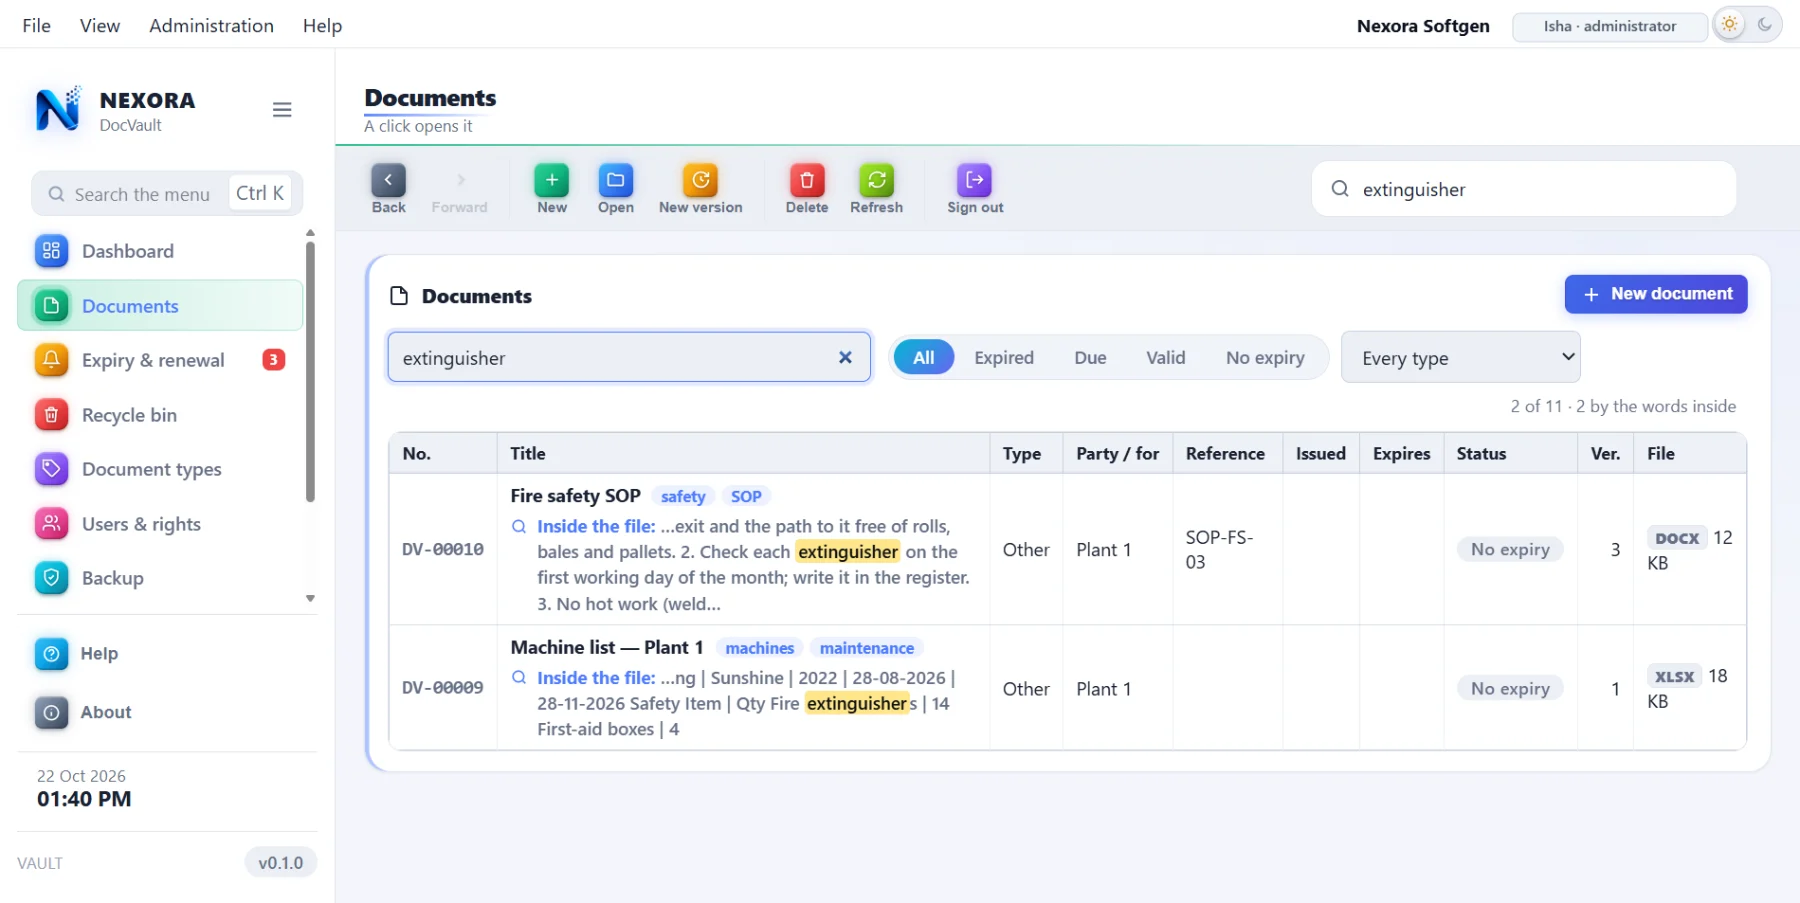Image resolution: width=1800 pixels, height=903 pixels.
Task: Clear the extinguisher filter with X
Action: click(x=845, y=357)
